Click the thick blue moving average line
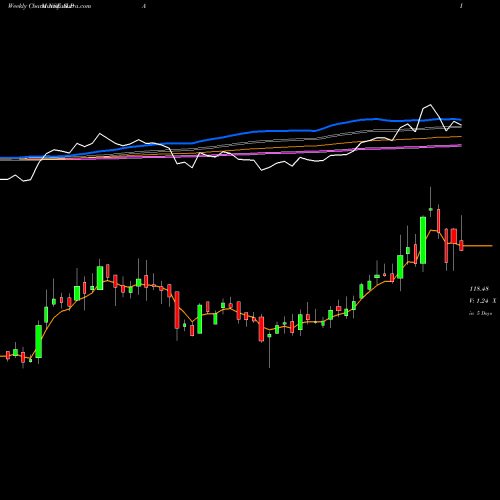This screenshot has width=500, height=500. click(x=253, y=132)
